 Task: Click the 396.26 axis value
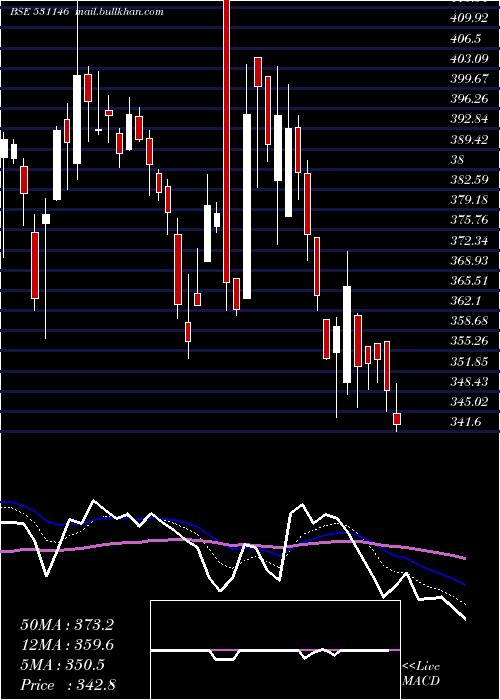pos(469,99)
